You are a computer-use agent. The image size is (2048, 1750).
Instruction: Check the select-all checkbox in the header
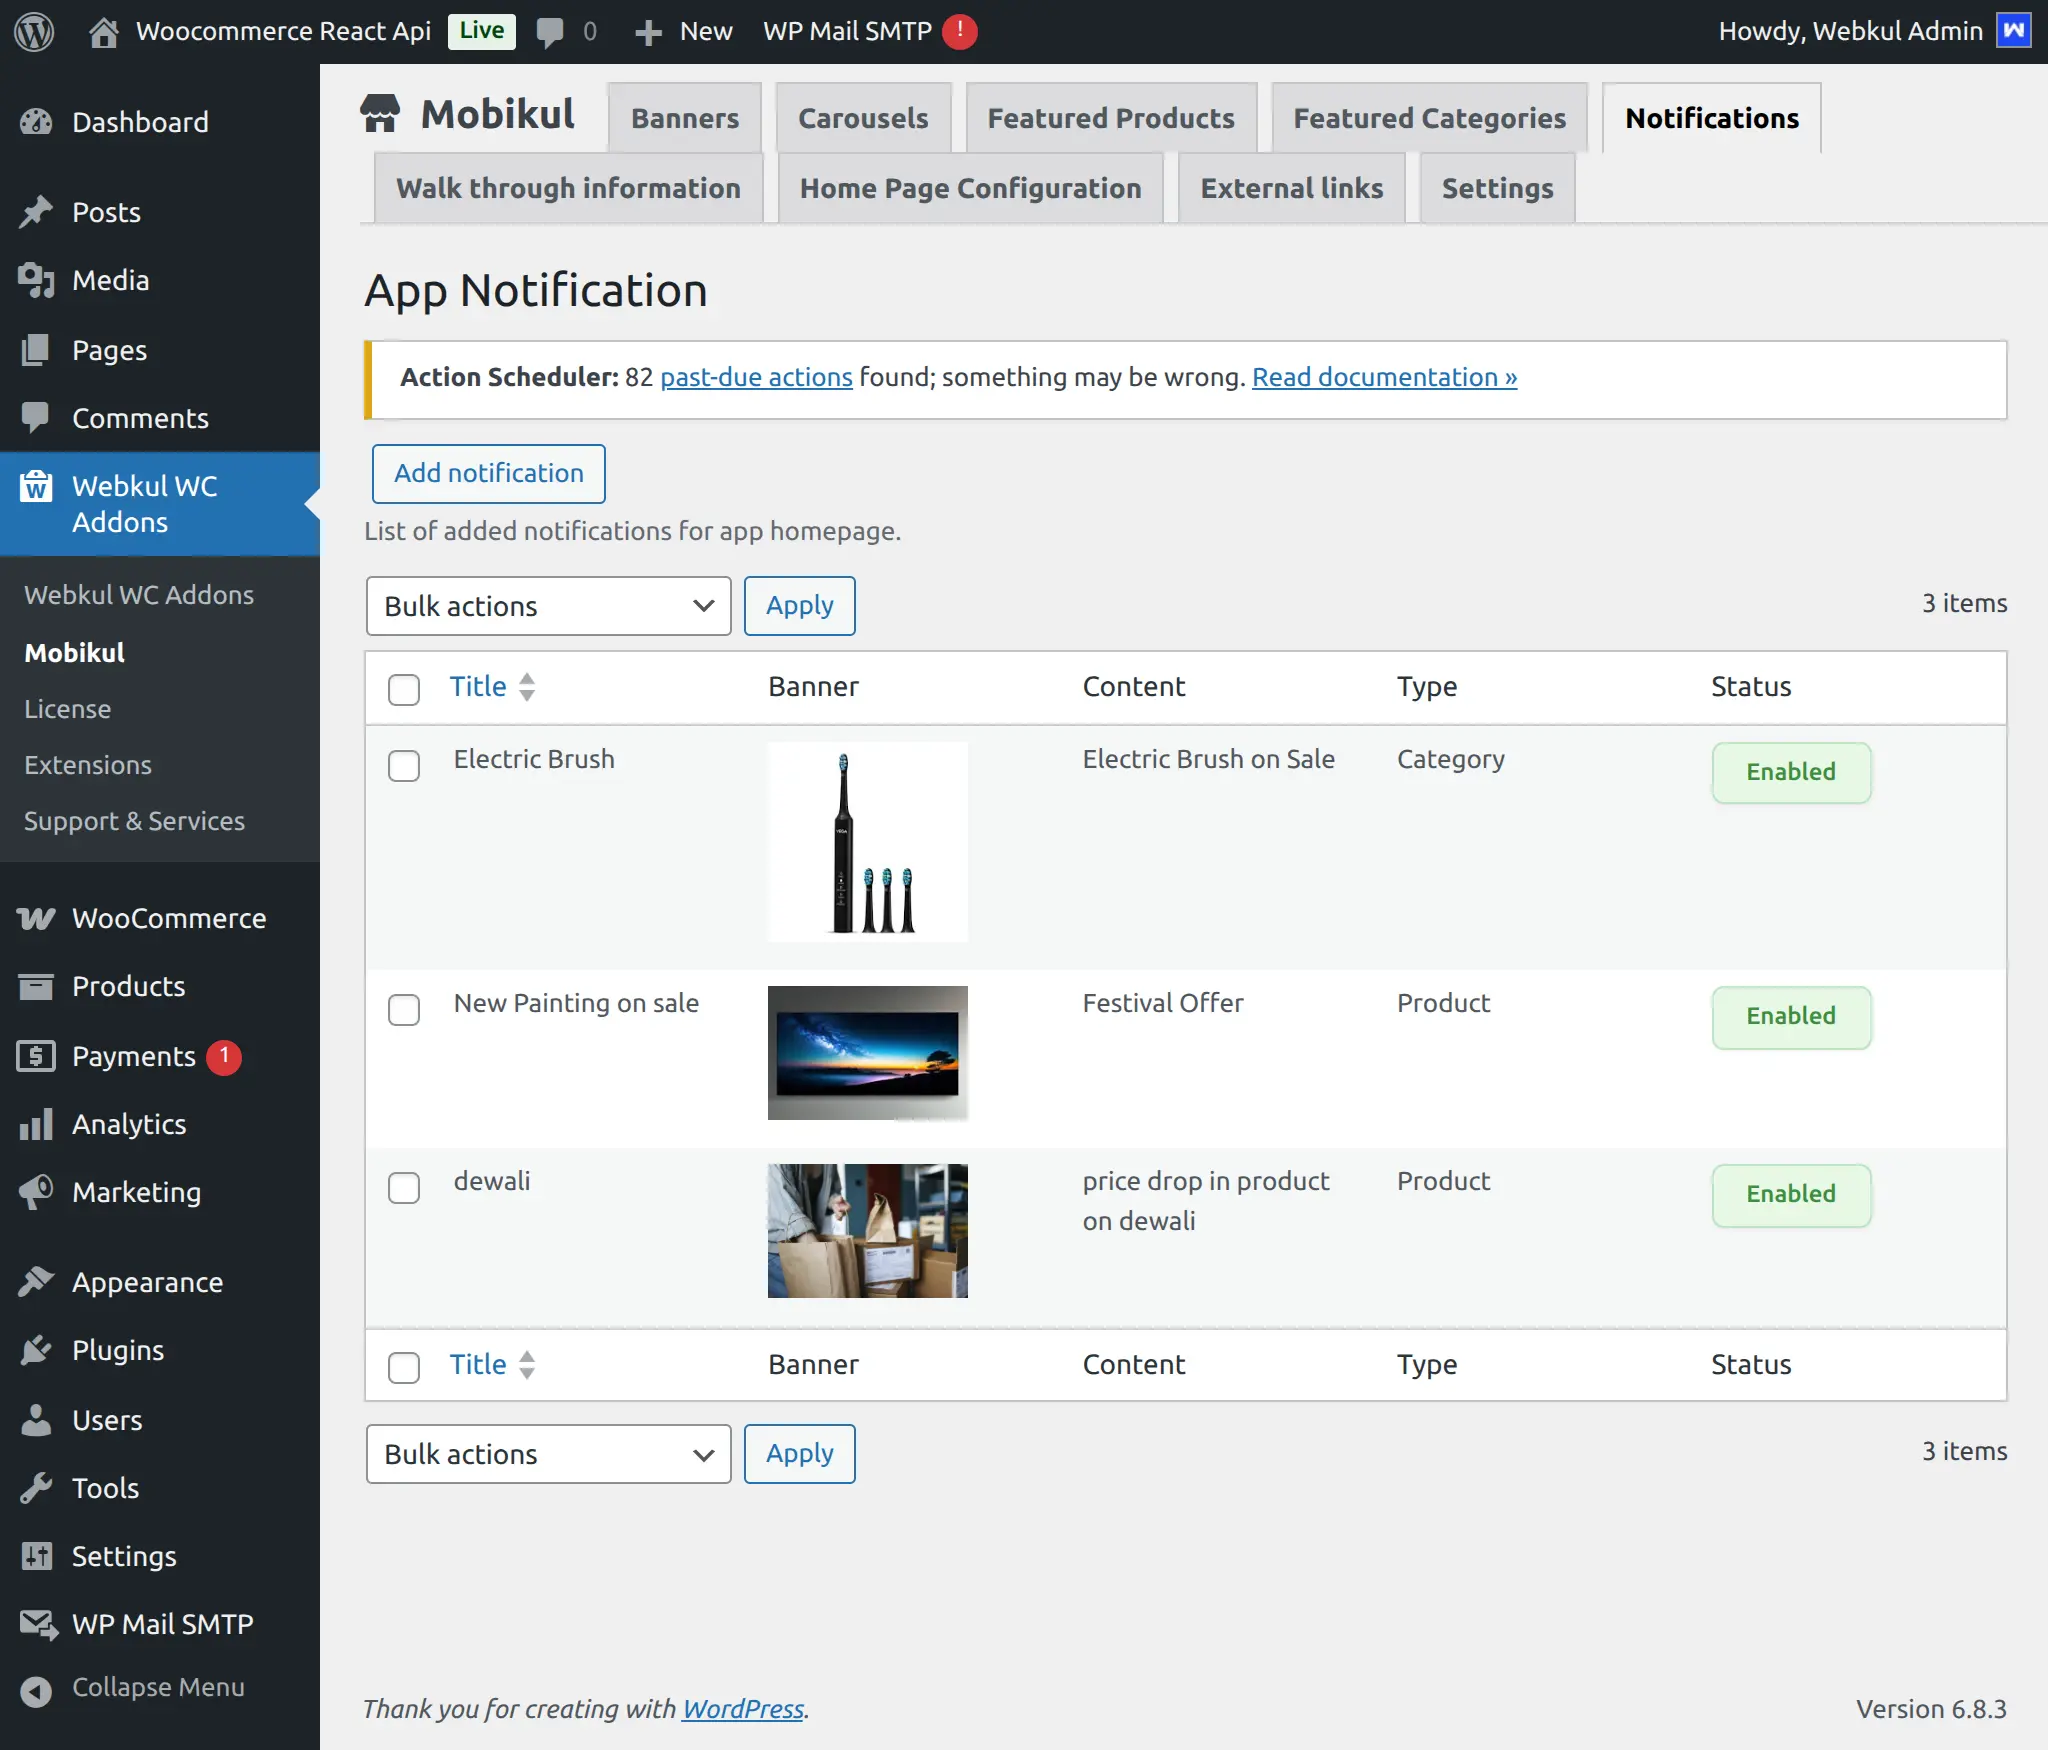tap(404, 689)
